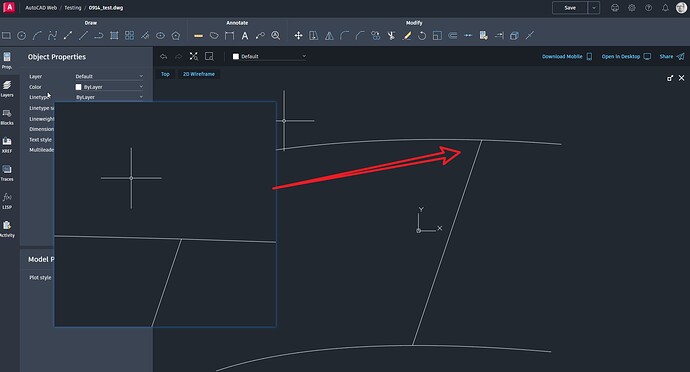The width and height of the screenshot is (690, 372).
Task: Open the XREF sidebar panel
Action: pos(7,145)
